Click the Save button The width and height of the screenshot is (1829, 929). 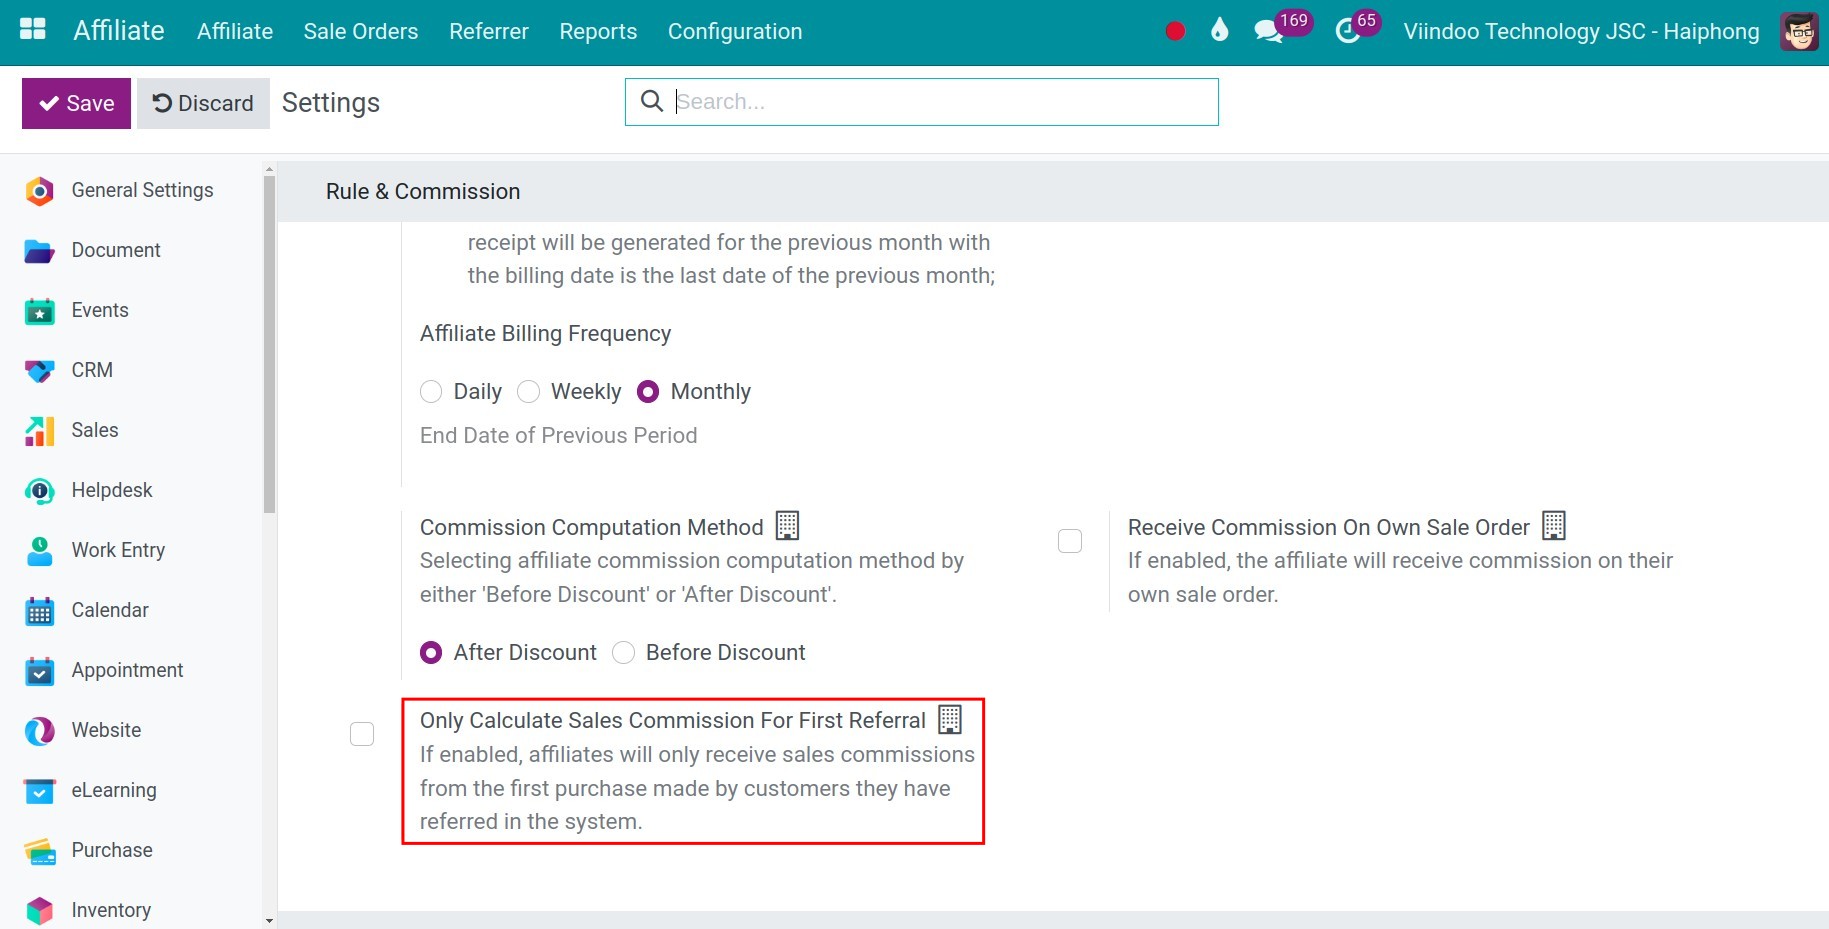point(76,104)
